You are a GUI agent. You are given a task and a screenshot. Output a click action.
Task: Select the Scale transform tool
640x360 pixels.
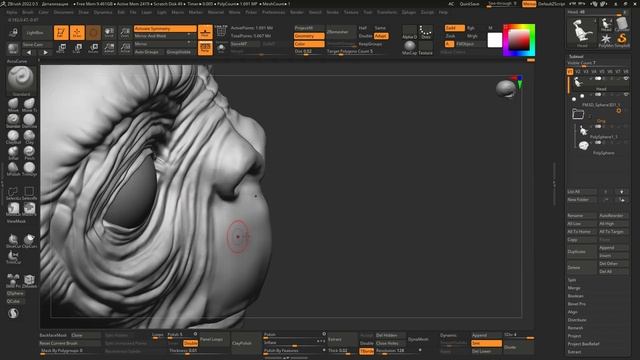pyautogui.click(x=77, y=48)
